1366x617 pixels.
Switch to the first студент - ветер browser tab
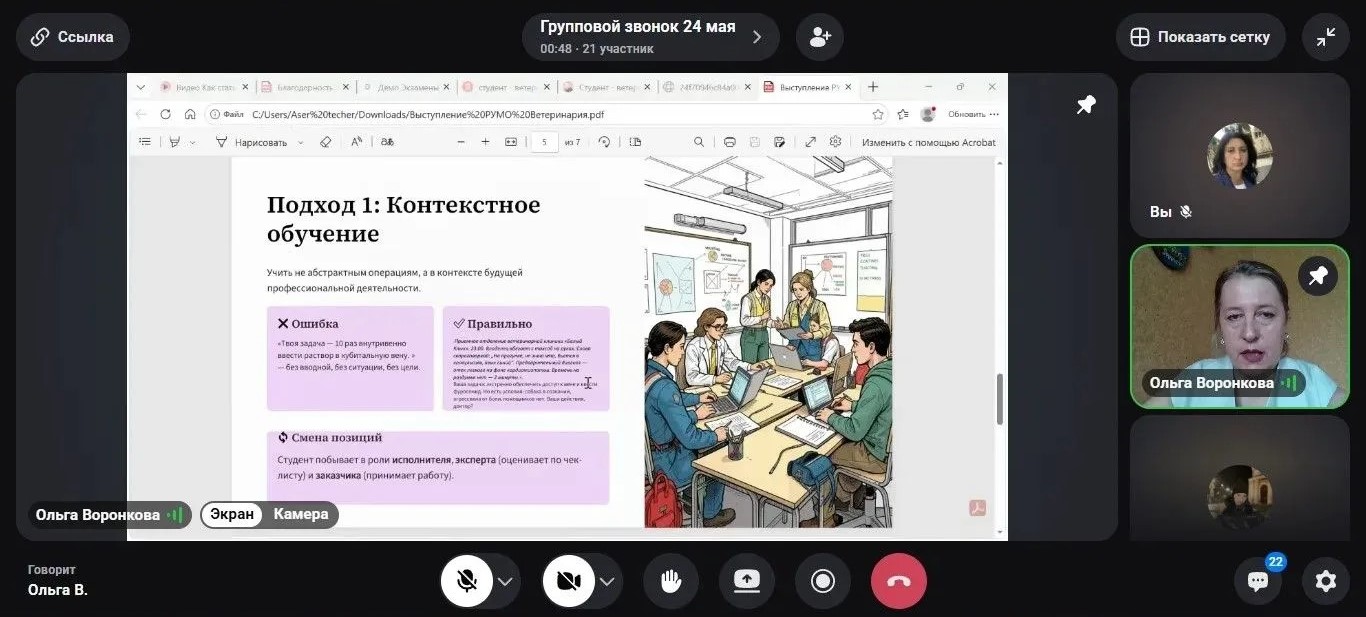point(505,87)
